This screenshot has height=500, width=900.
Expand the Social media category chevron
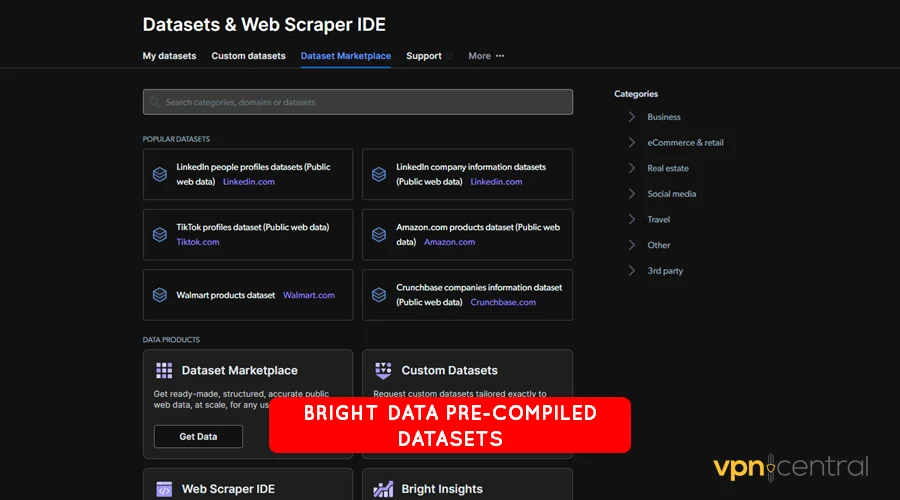[x=631, y=193]
